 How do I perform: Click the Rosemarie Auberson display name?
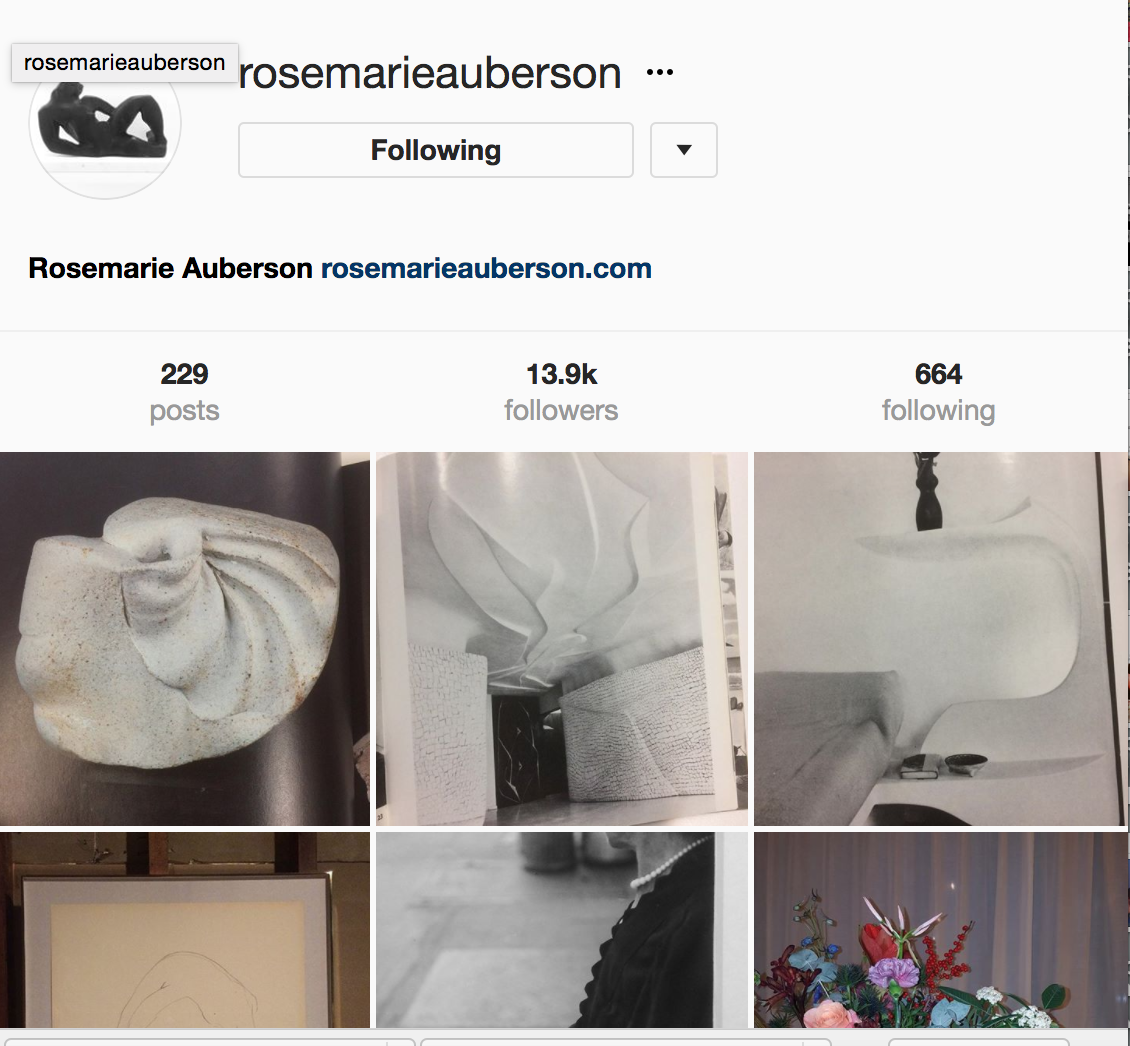(170, 268)
